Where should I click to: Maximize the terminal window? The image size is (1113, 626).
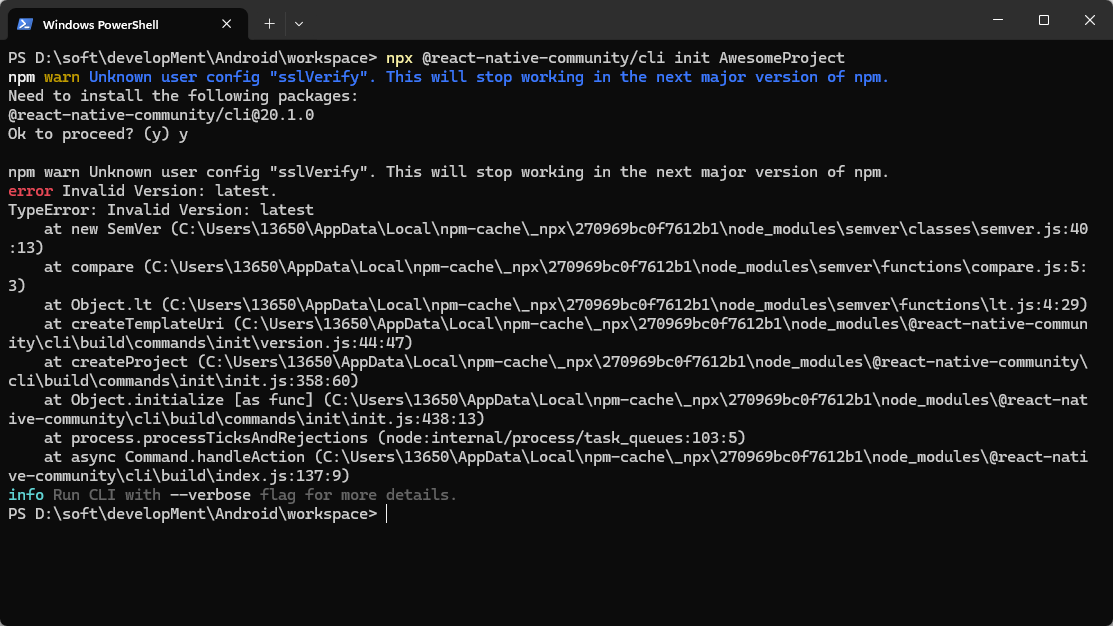point(1043,20)
